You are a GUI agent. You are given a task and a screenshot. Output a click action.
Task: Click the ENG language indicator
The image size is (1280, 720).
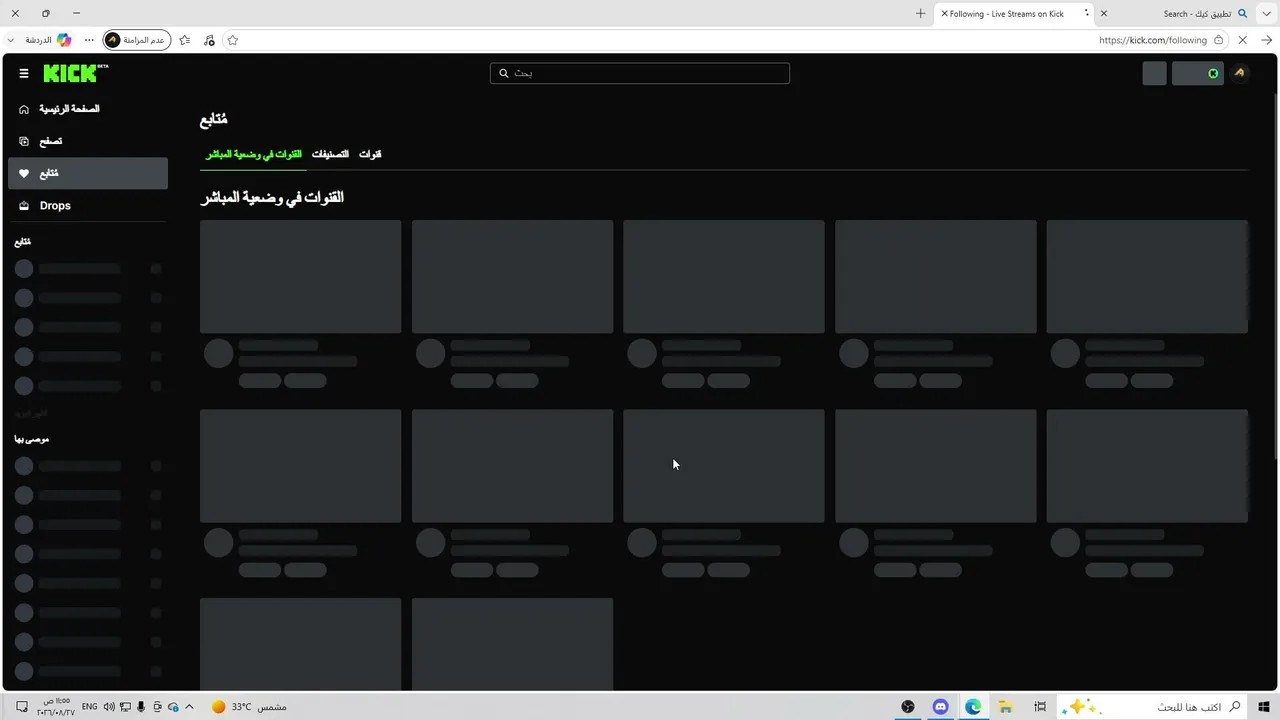point(90,707)
